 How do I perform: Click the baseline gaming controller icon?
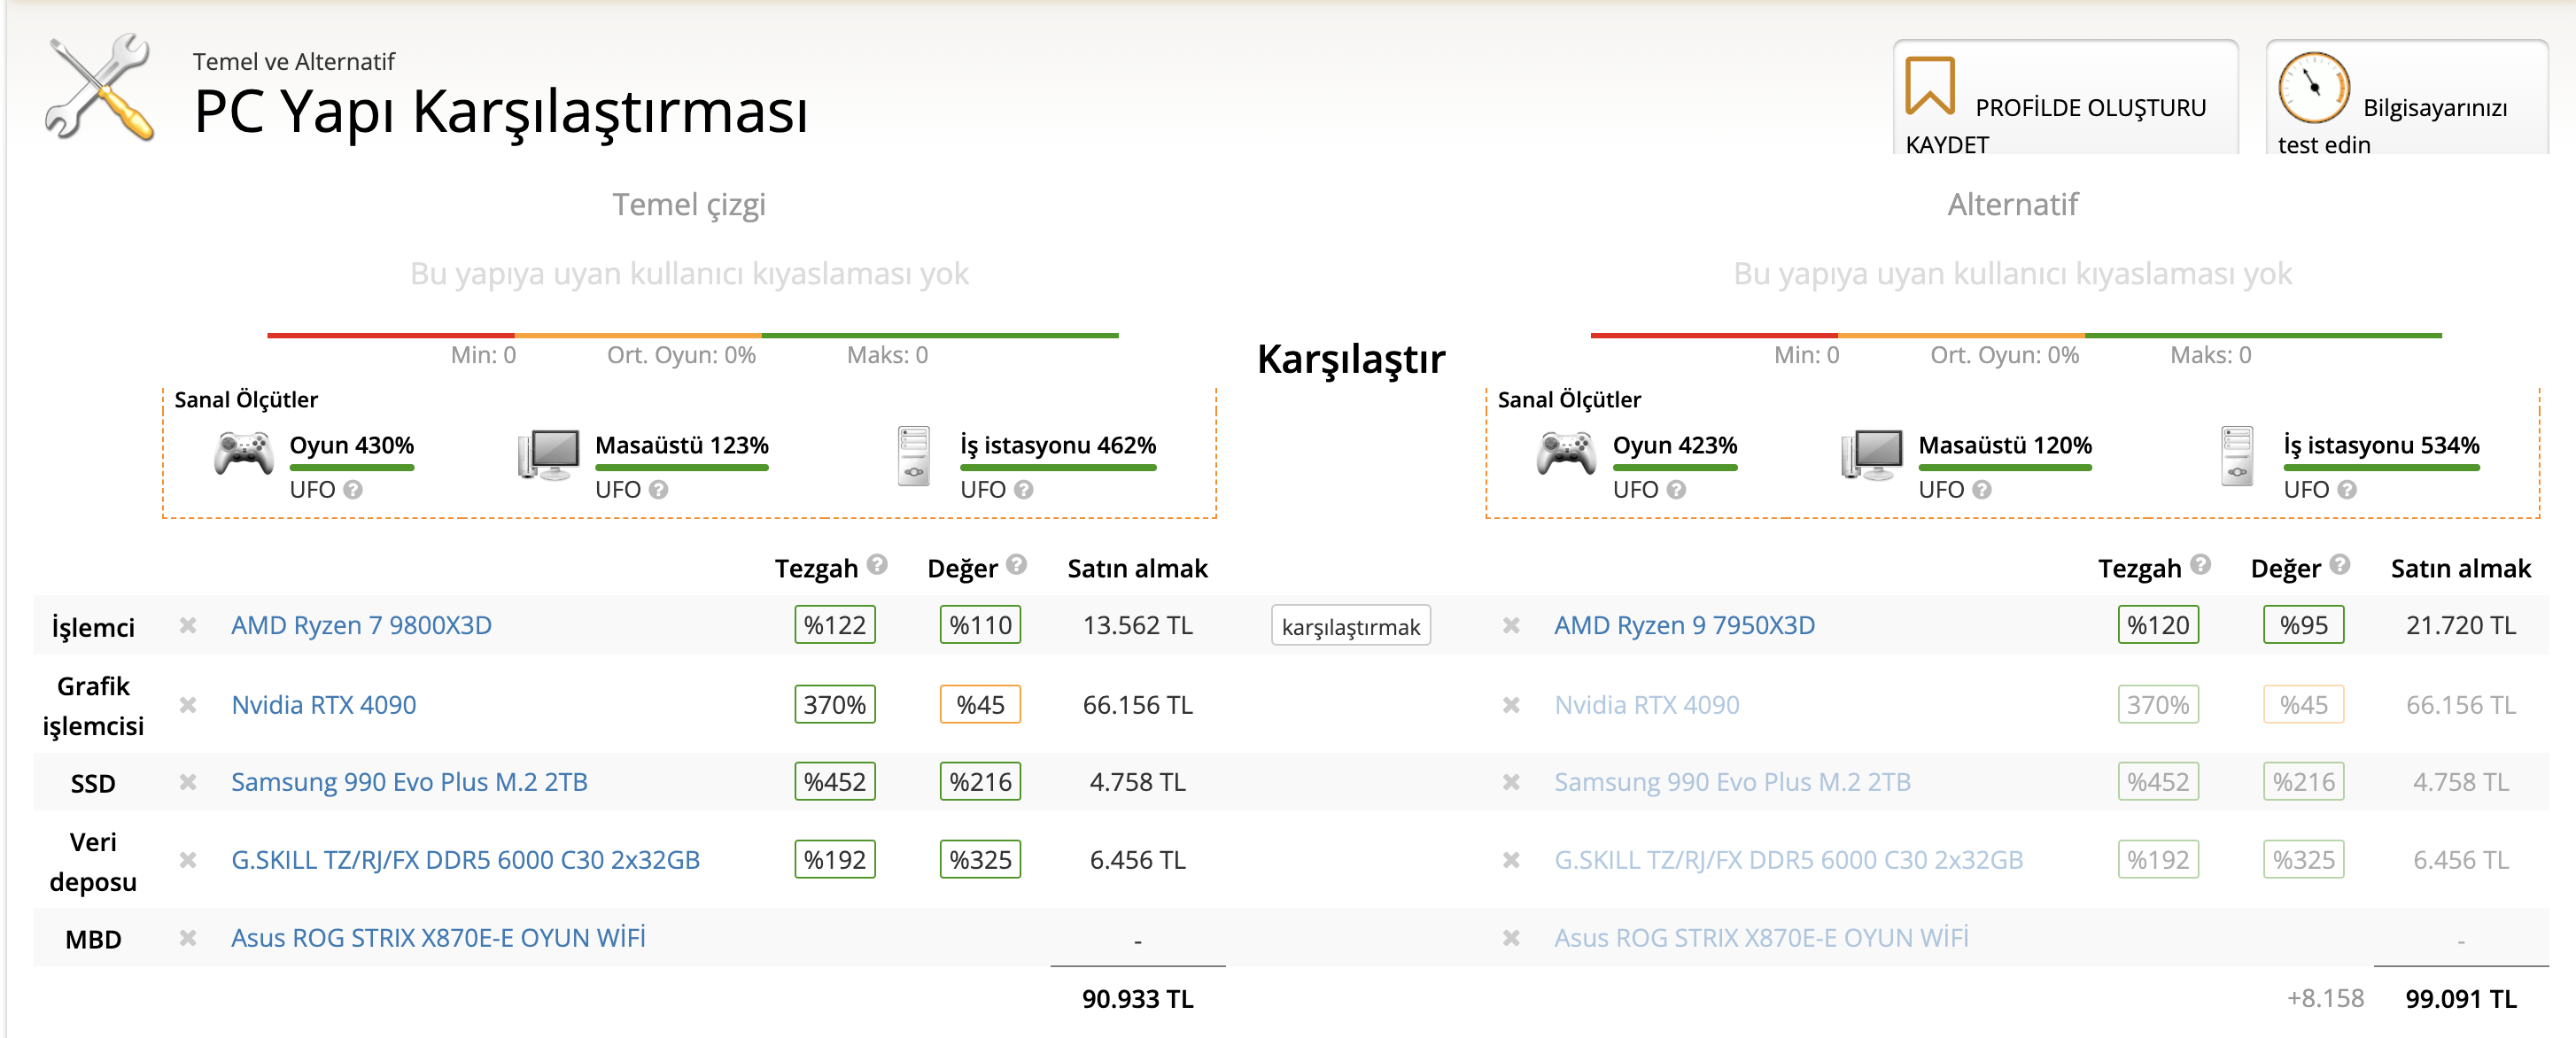click(x=244, y=453)
